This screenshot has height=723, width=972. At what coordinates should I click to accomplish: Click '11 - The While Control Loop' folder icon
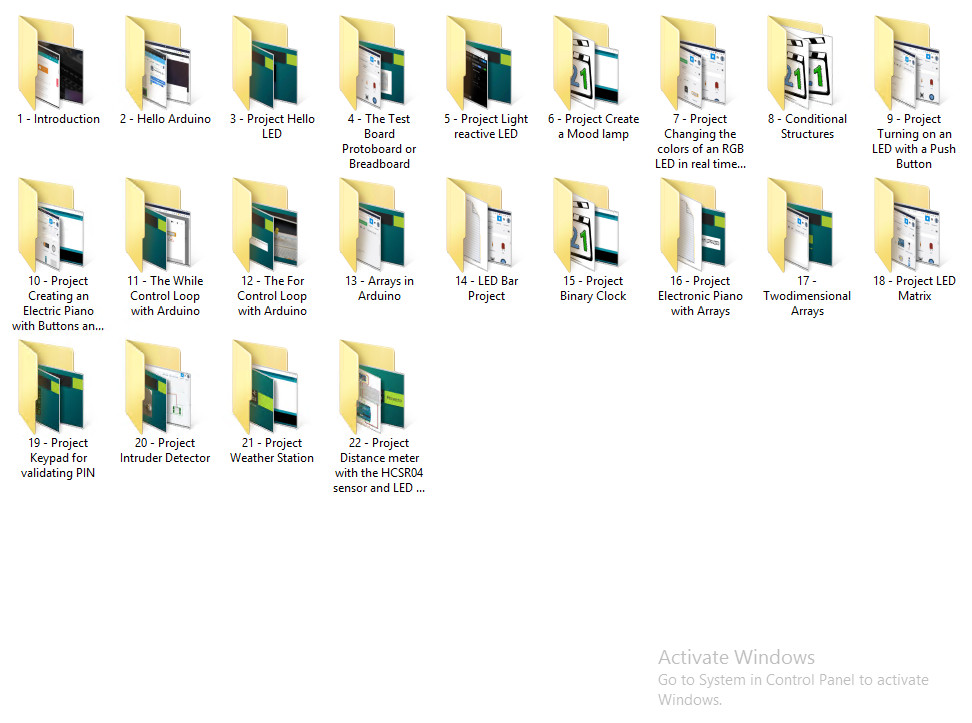[x=158, y=224]
